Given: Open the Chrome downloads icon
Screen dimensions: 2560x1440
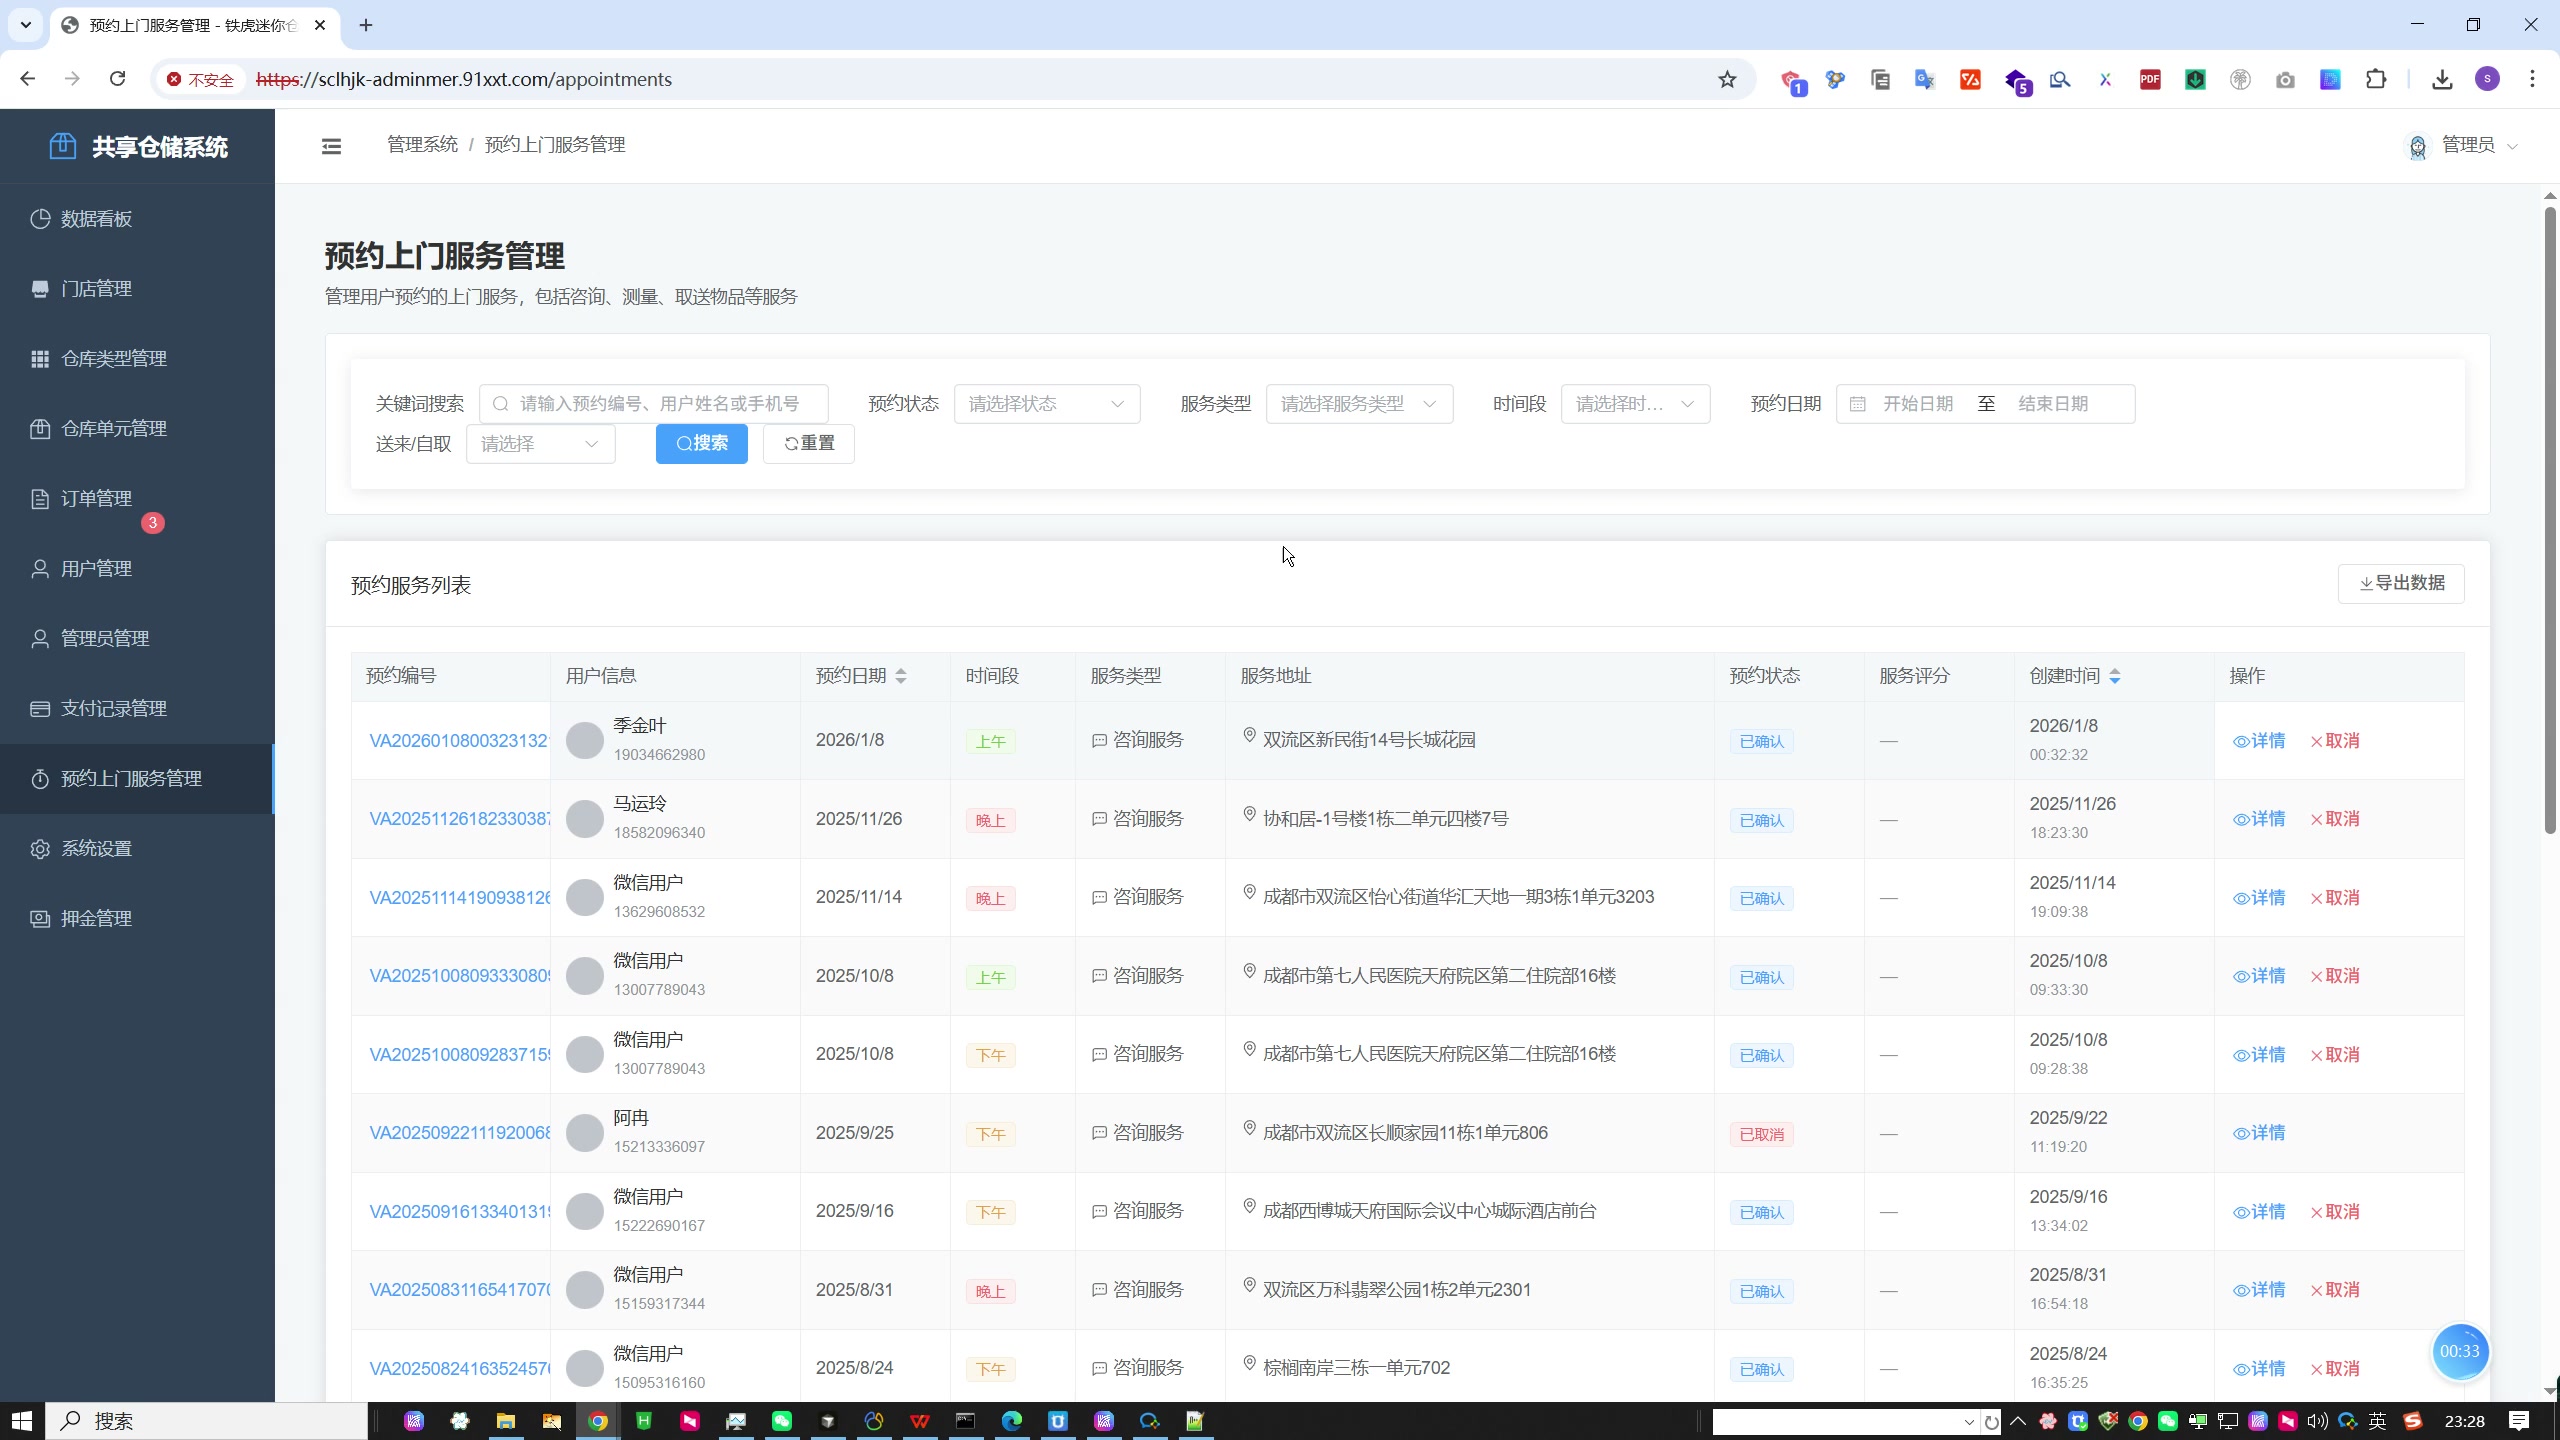Looking at the screenshot, I should coord(2441,80).
